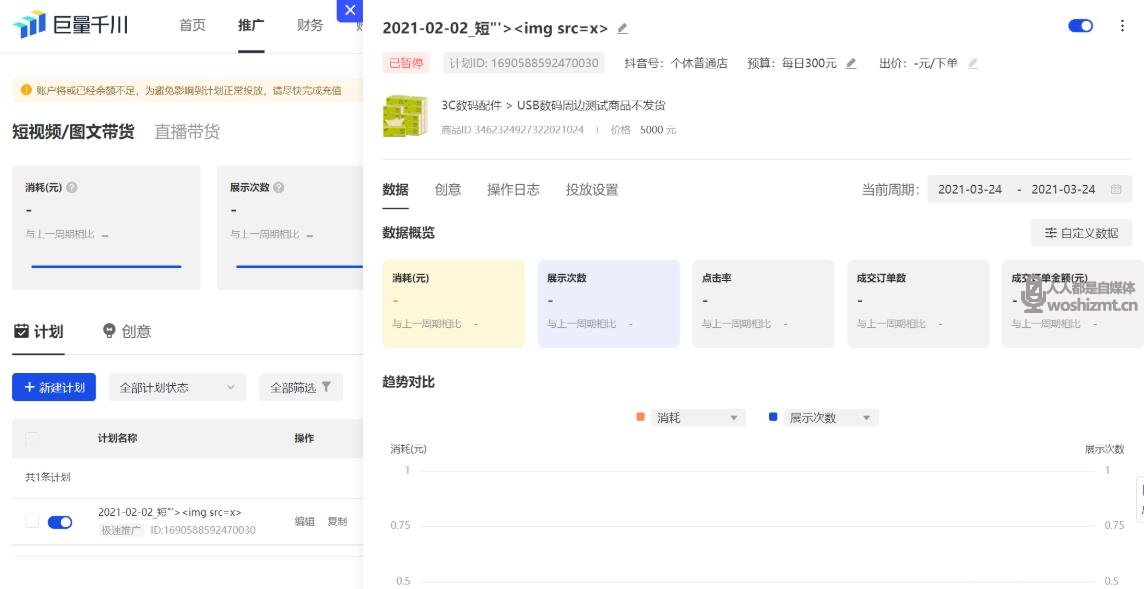This screenshot has height=589, width=1144.
Task: Close the detail drawer with X button
Action: [x=349, y=10]
